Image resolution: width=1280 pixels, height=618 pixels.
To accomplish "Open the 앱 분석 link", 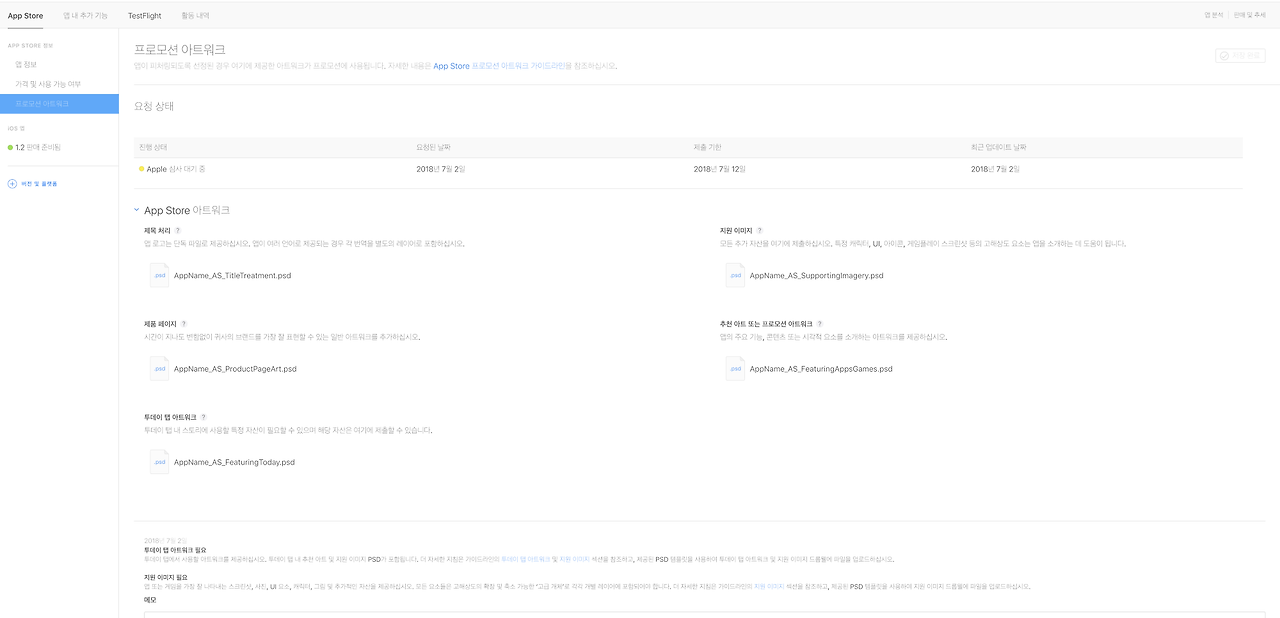I will (x=1214, y=16).
